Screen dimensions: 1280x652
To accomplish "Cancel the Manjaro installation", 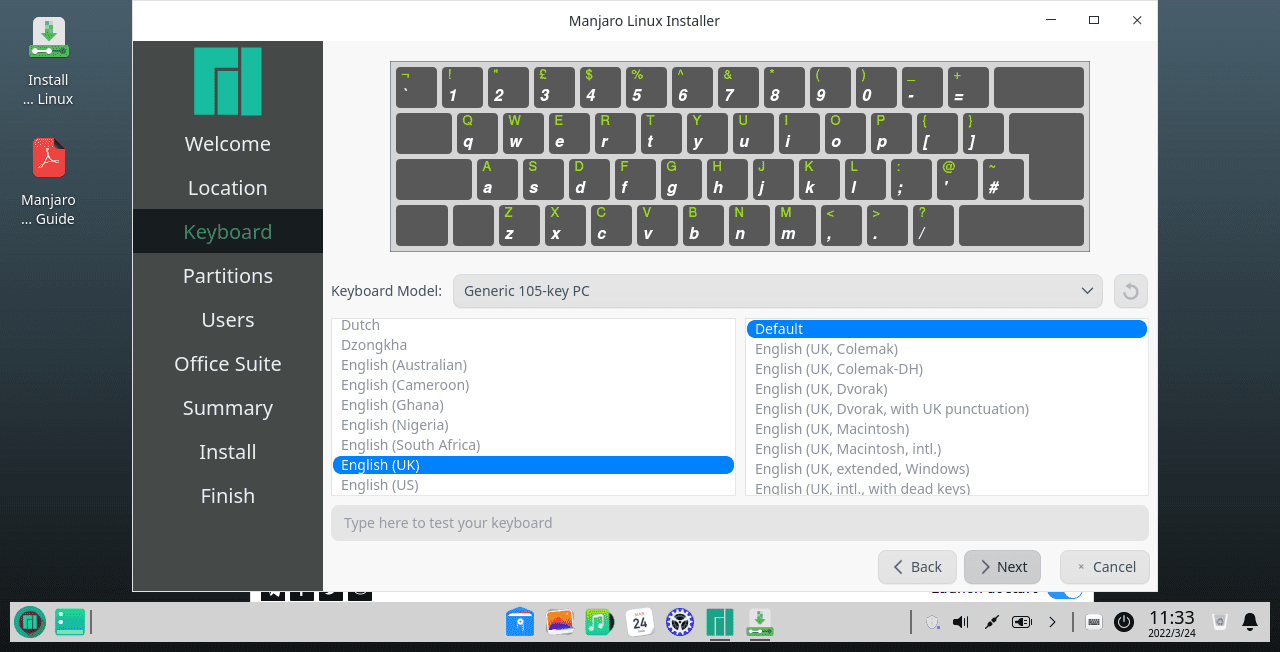I will point(1104,567).
